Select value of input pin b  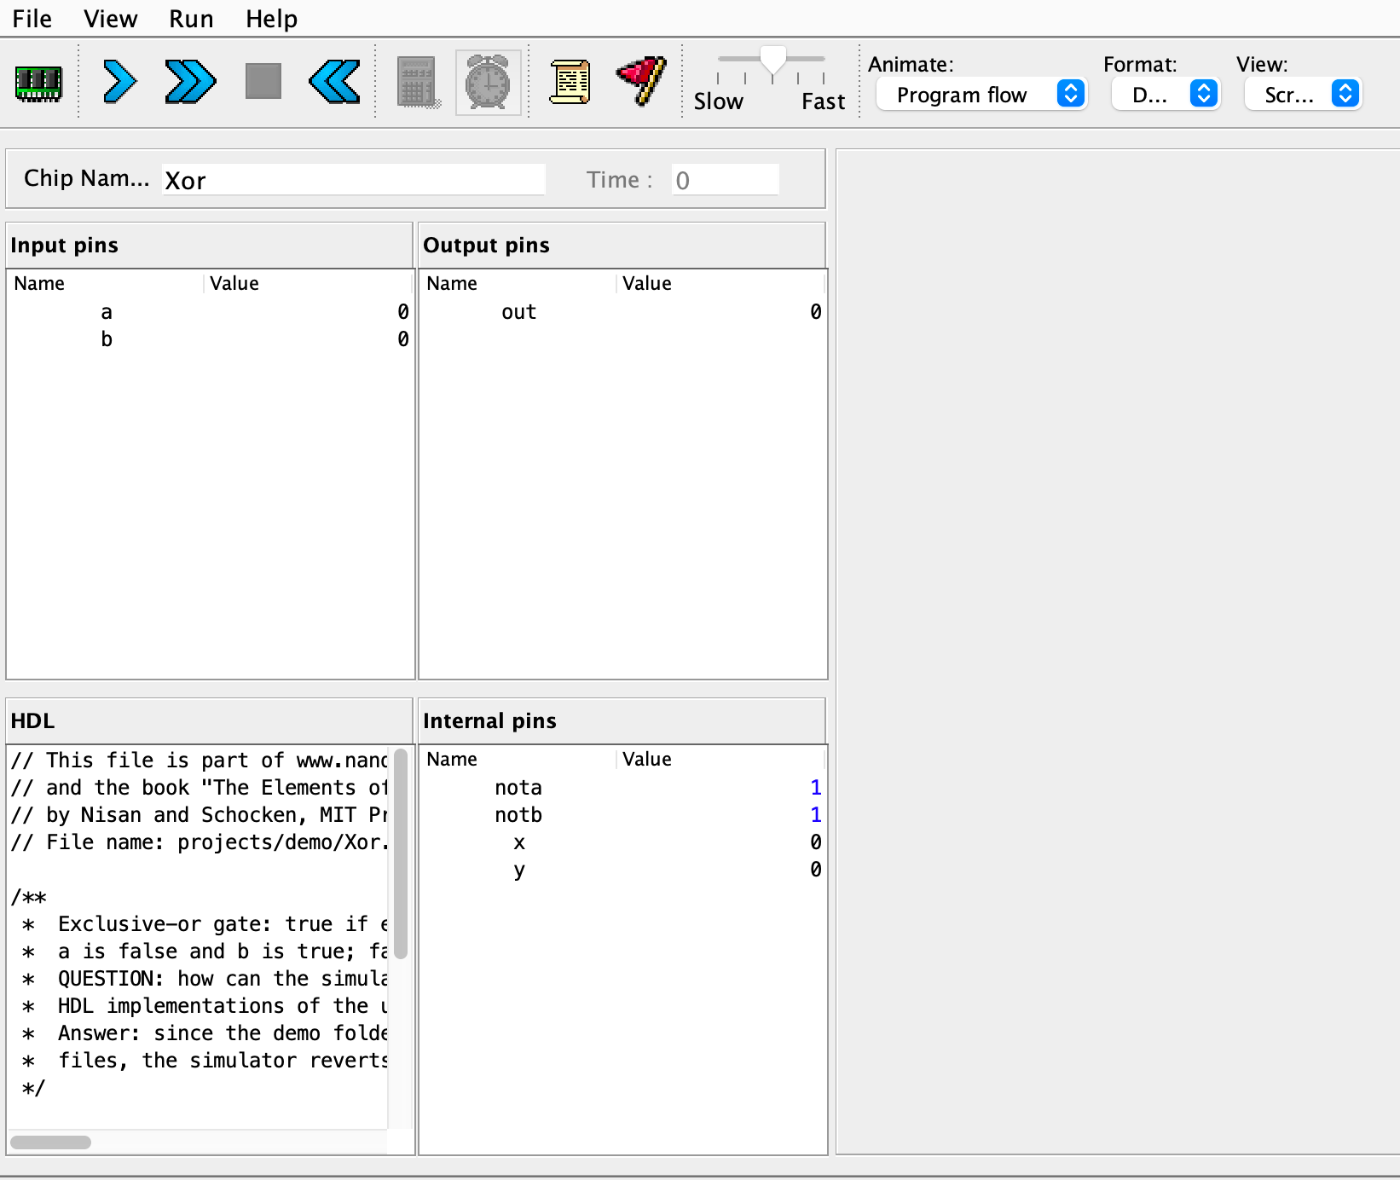point(403,339)
